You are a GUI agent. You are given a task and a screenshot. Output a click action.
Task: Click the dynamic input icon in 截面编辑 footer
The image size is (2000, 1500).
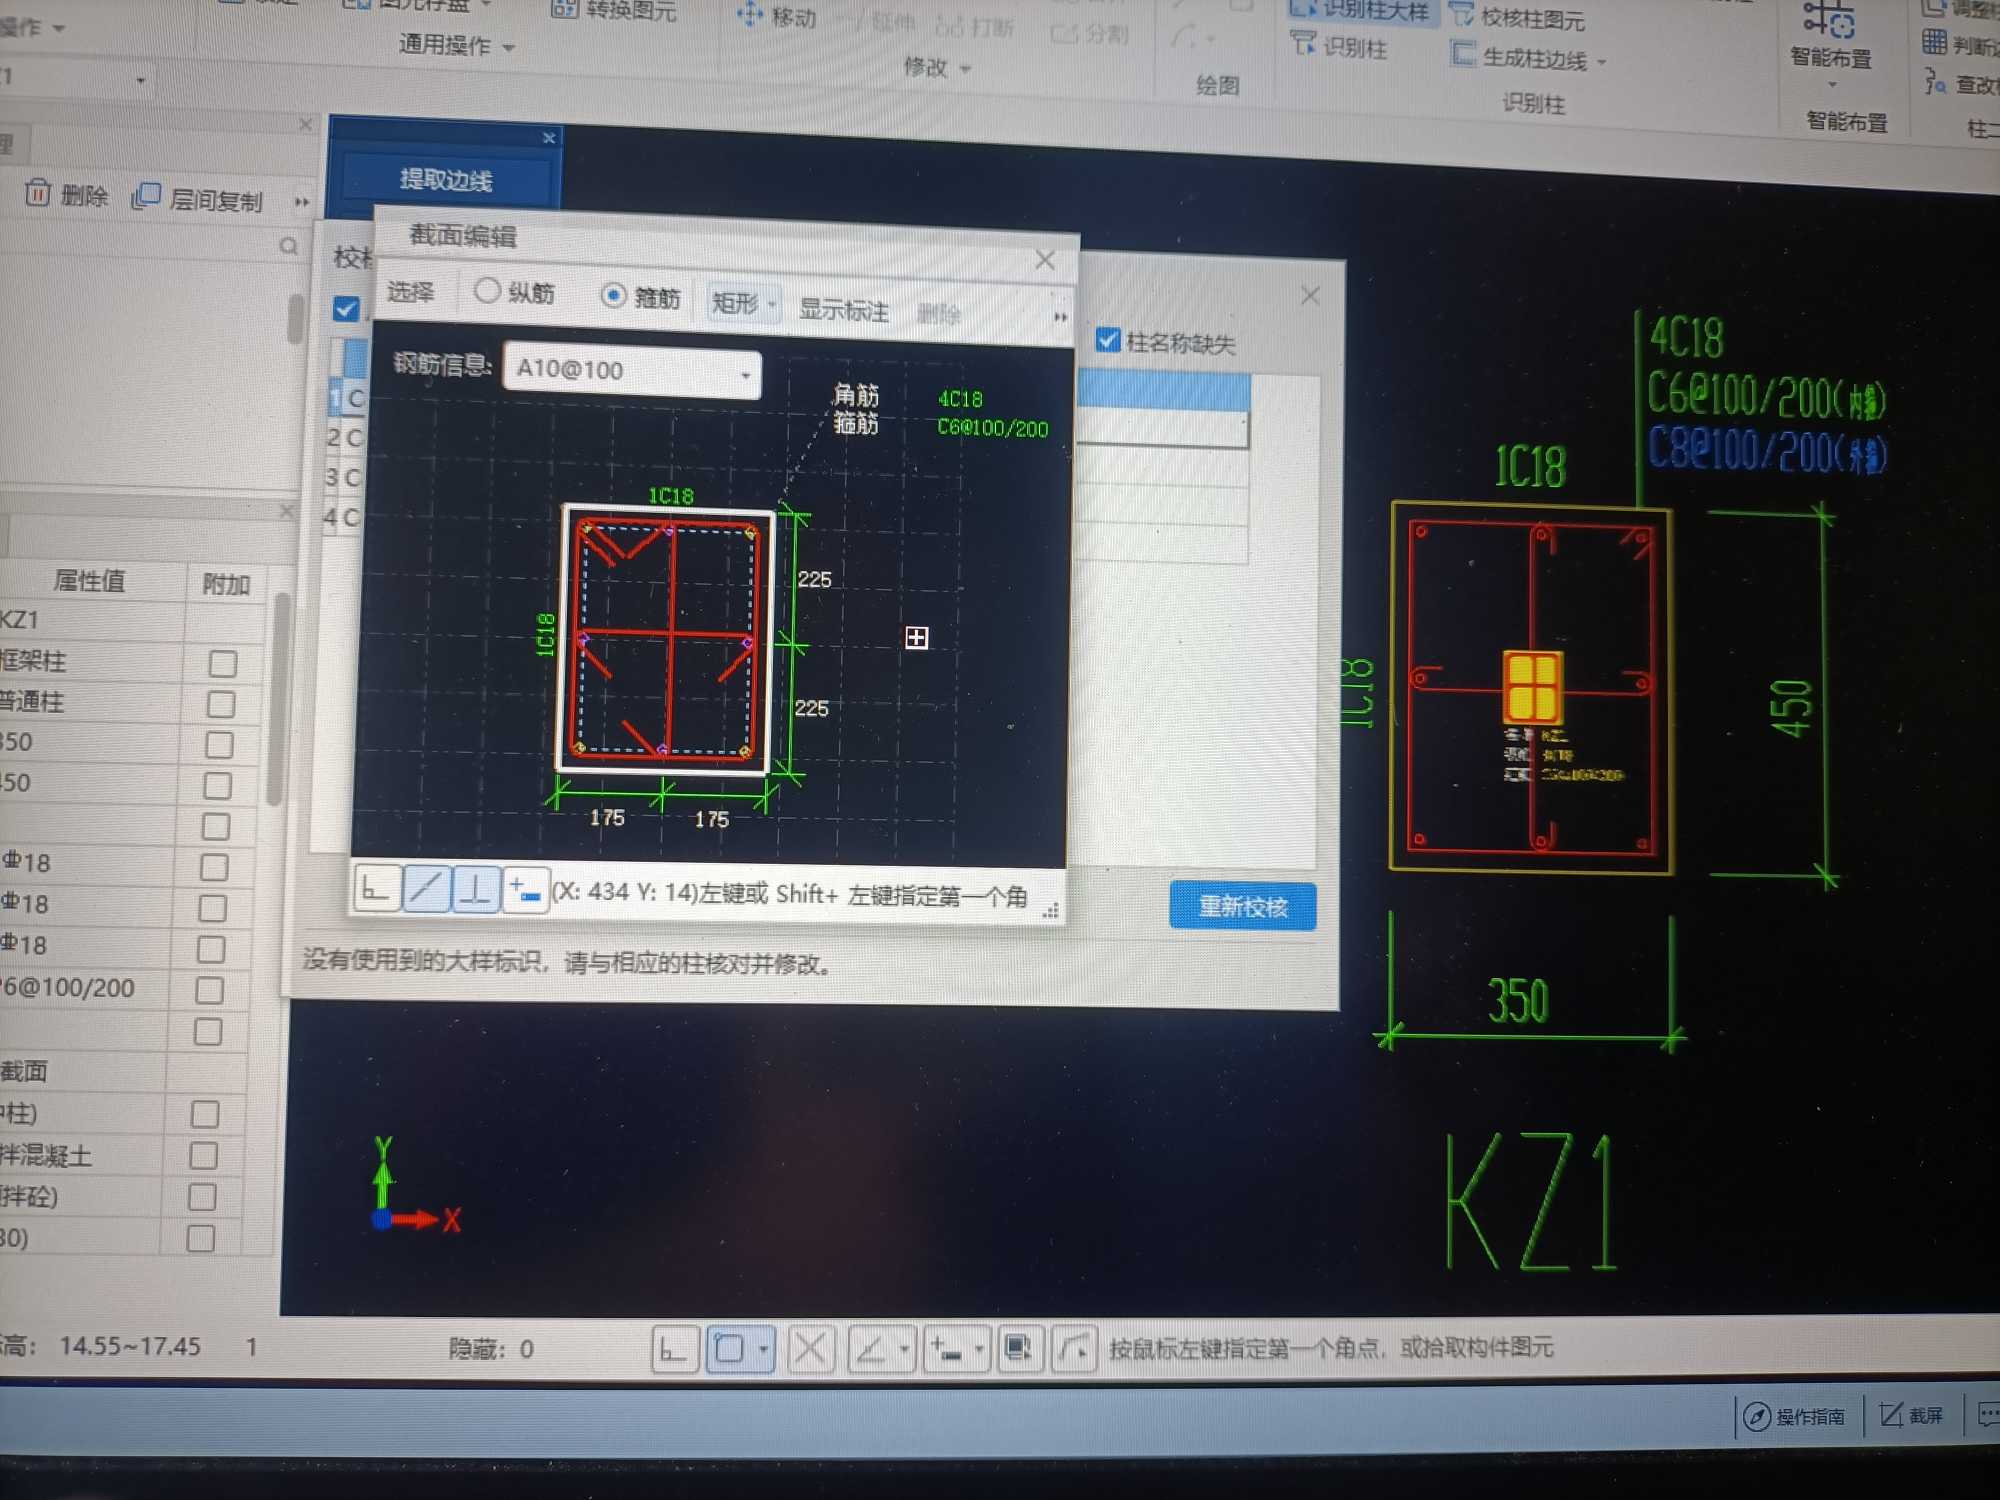point(526,889)
